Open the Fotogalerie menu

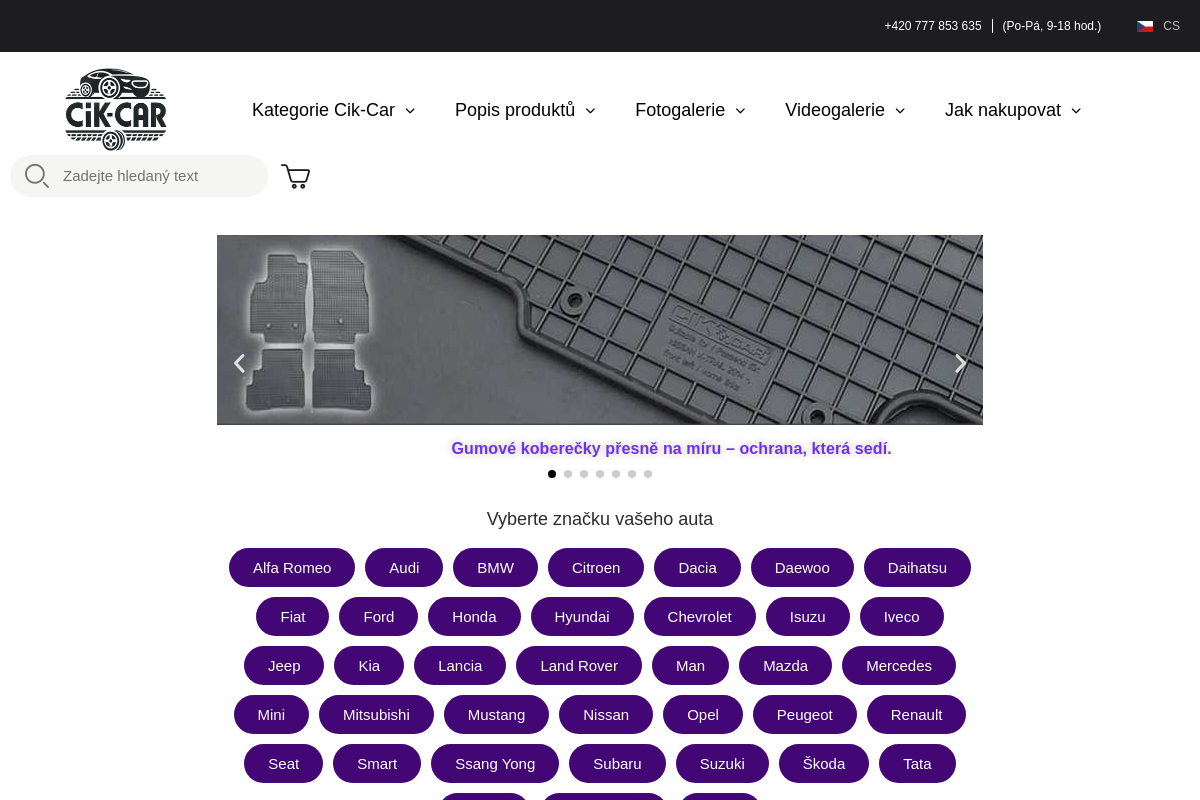[x=690, y=110]
